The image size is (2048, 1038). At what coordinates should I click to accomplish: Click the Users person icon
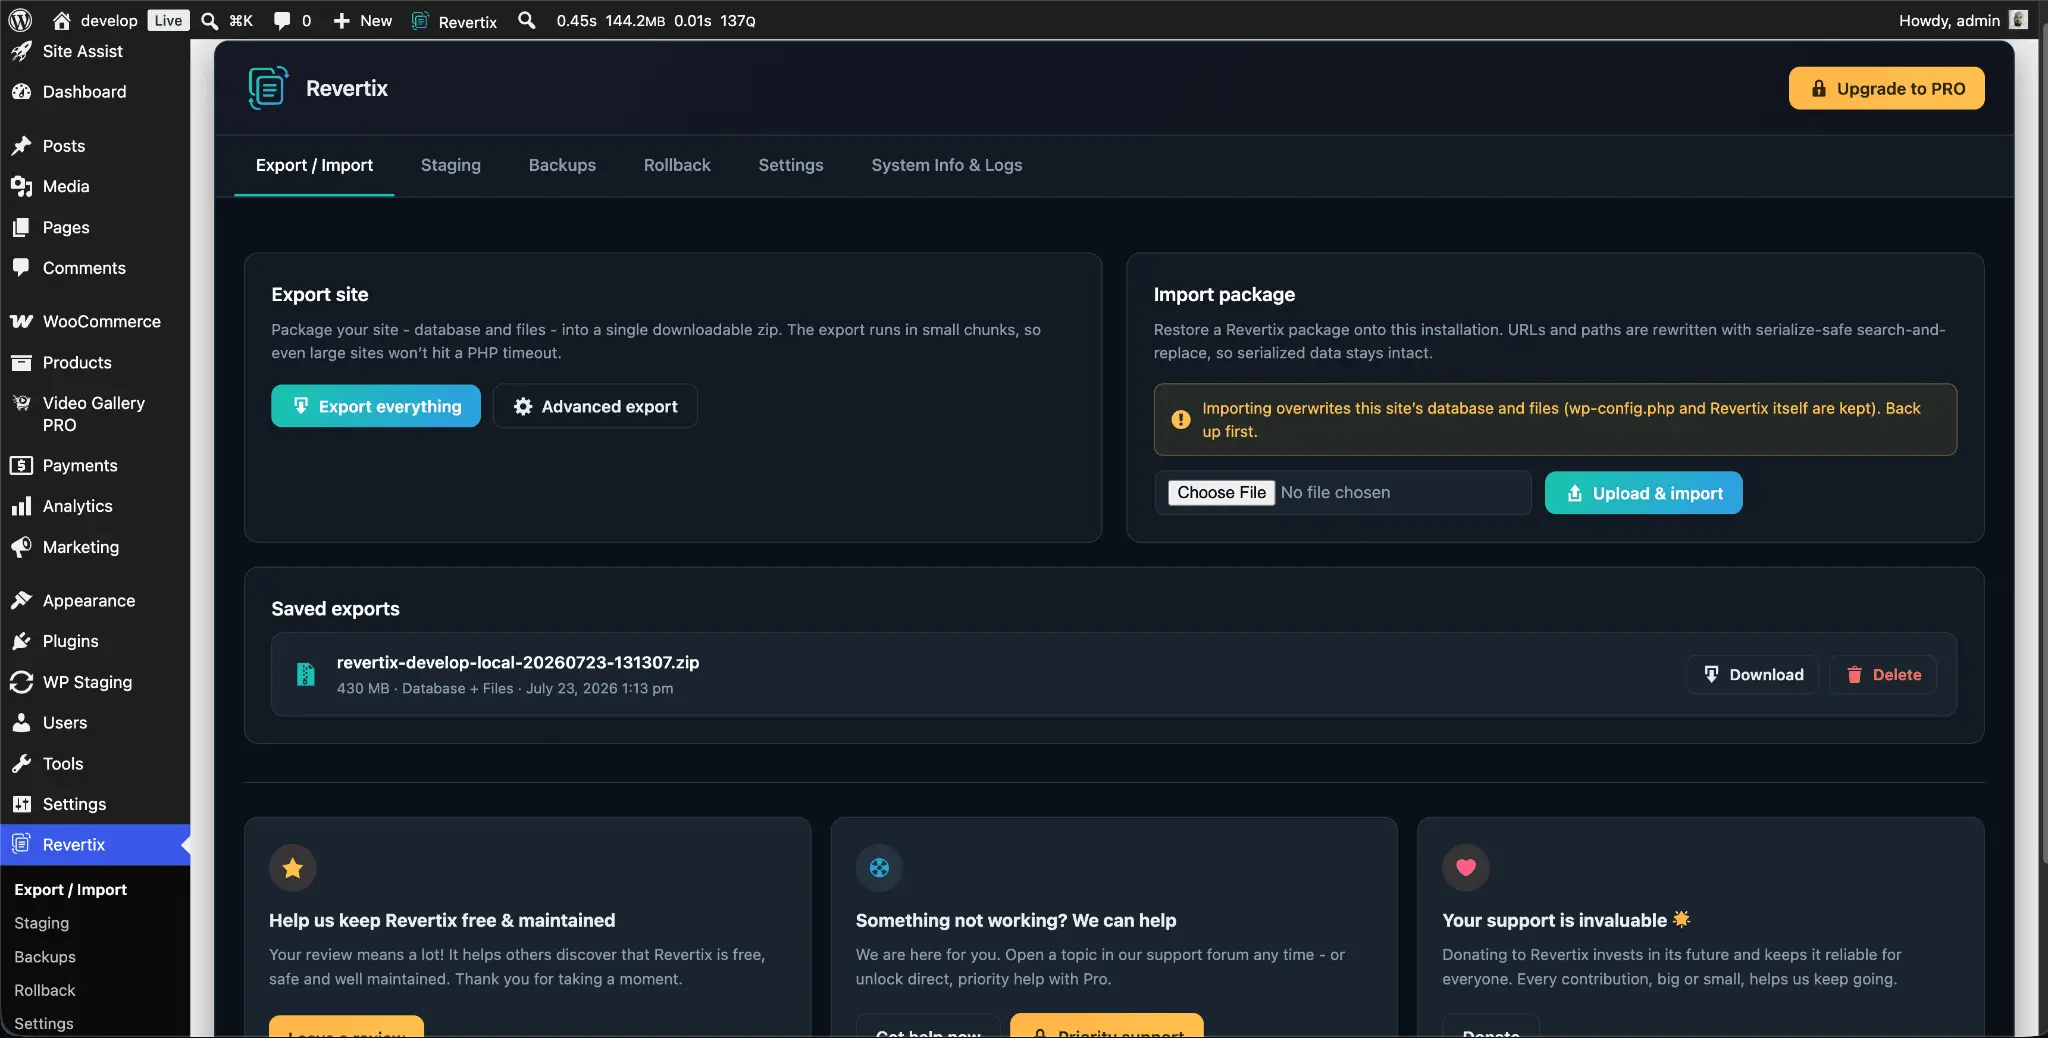pyautogui.click(x=21, y=722)
